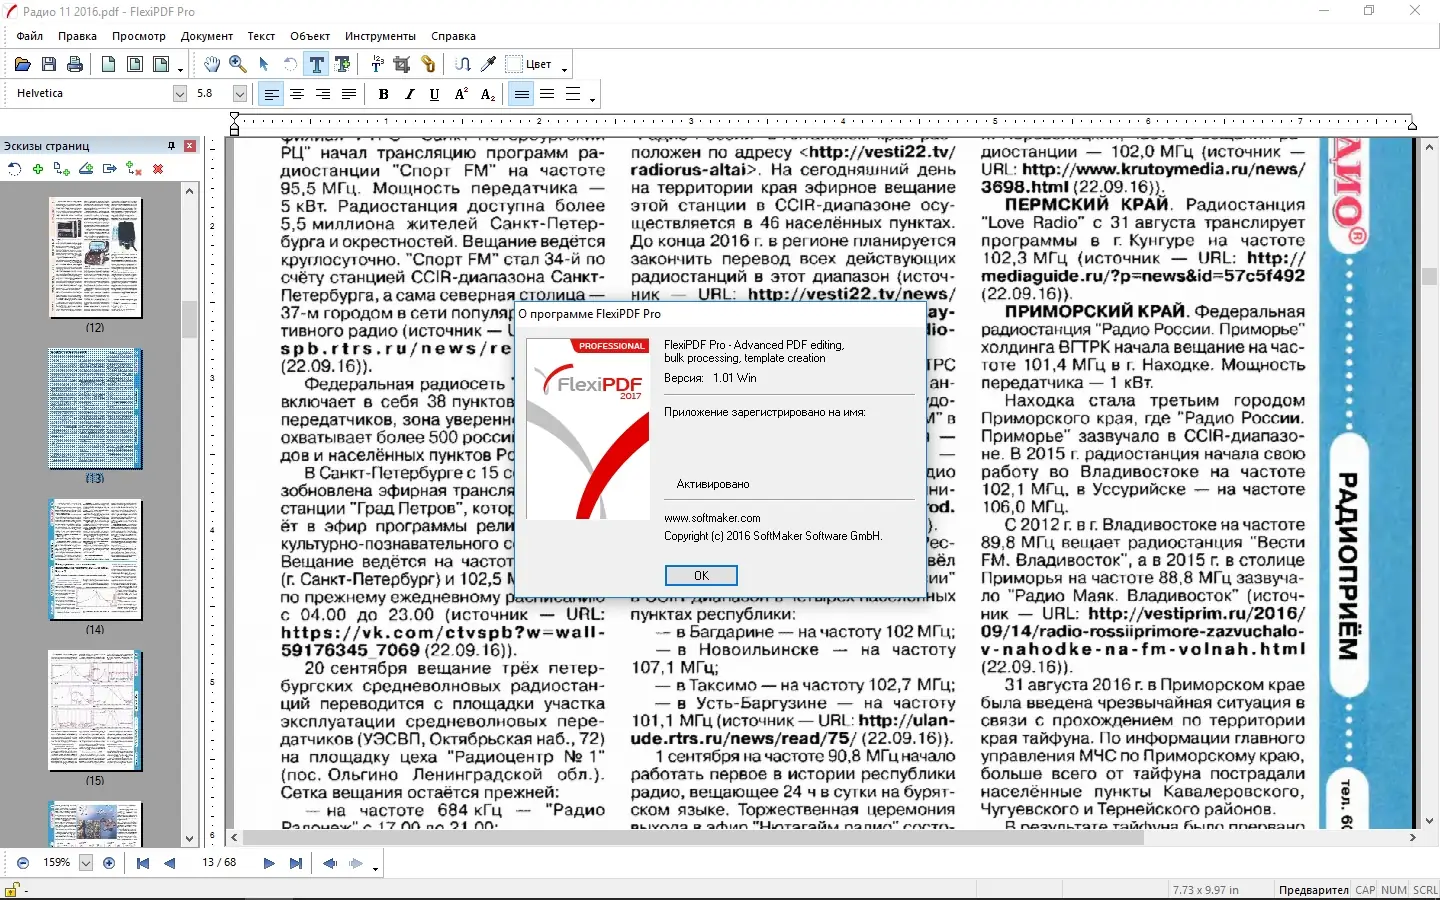Delete a page via the red cross icon
The width and height of the screenshot is (1440, 900).
(158, 169)
